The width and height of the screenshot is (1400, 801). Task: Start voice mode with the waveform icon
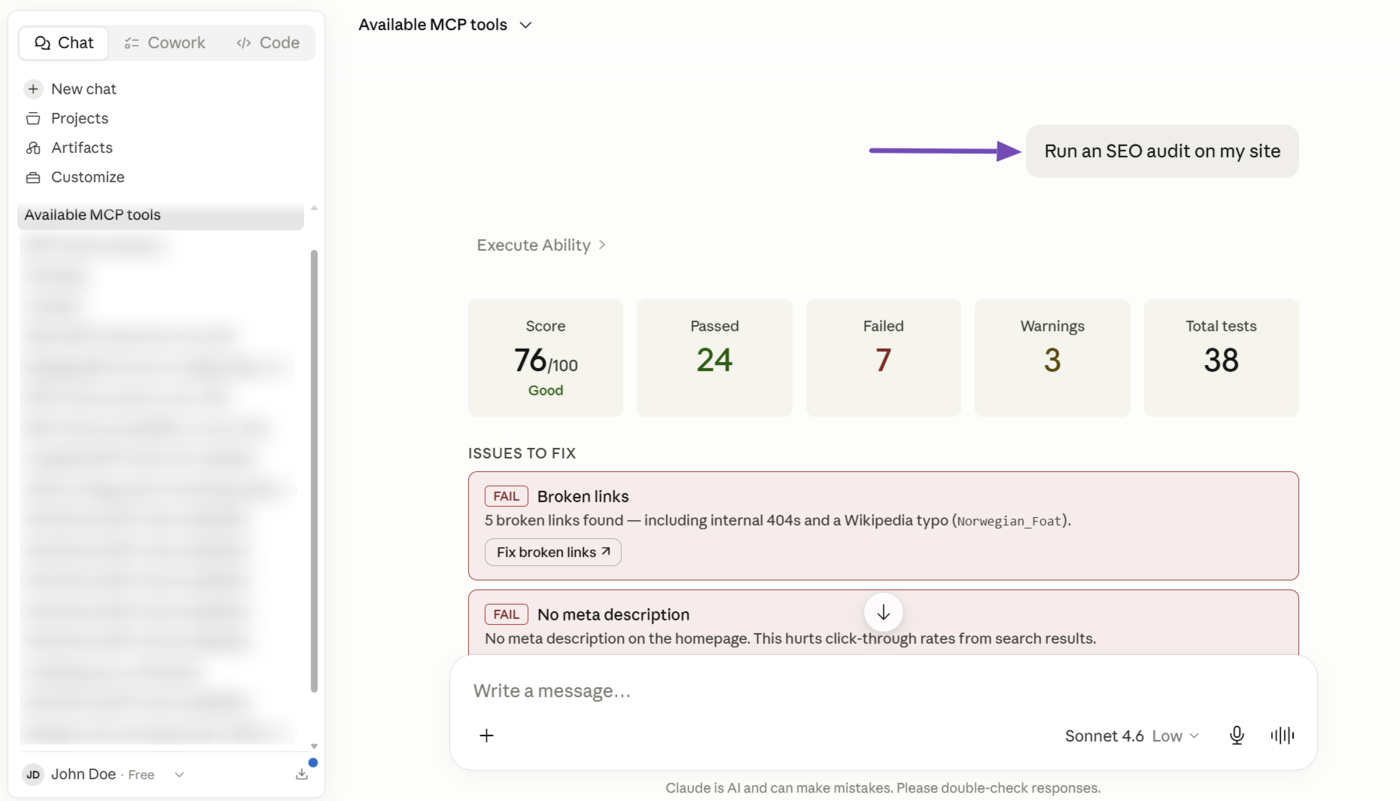point(1282,736)
